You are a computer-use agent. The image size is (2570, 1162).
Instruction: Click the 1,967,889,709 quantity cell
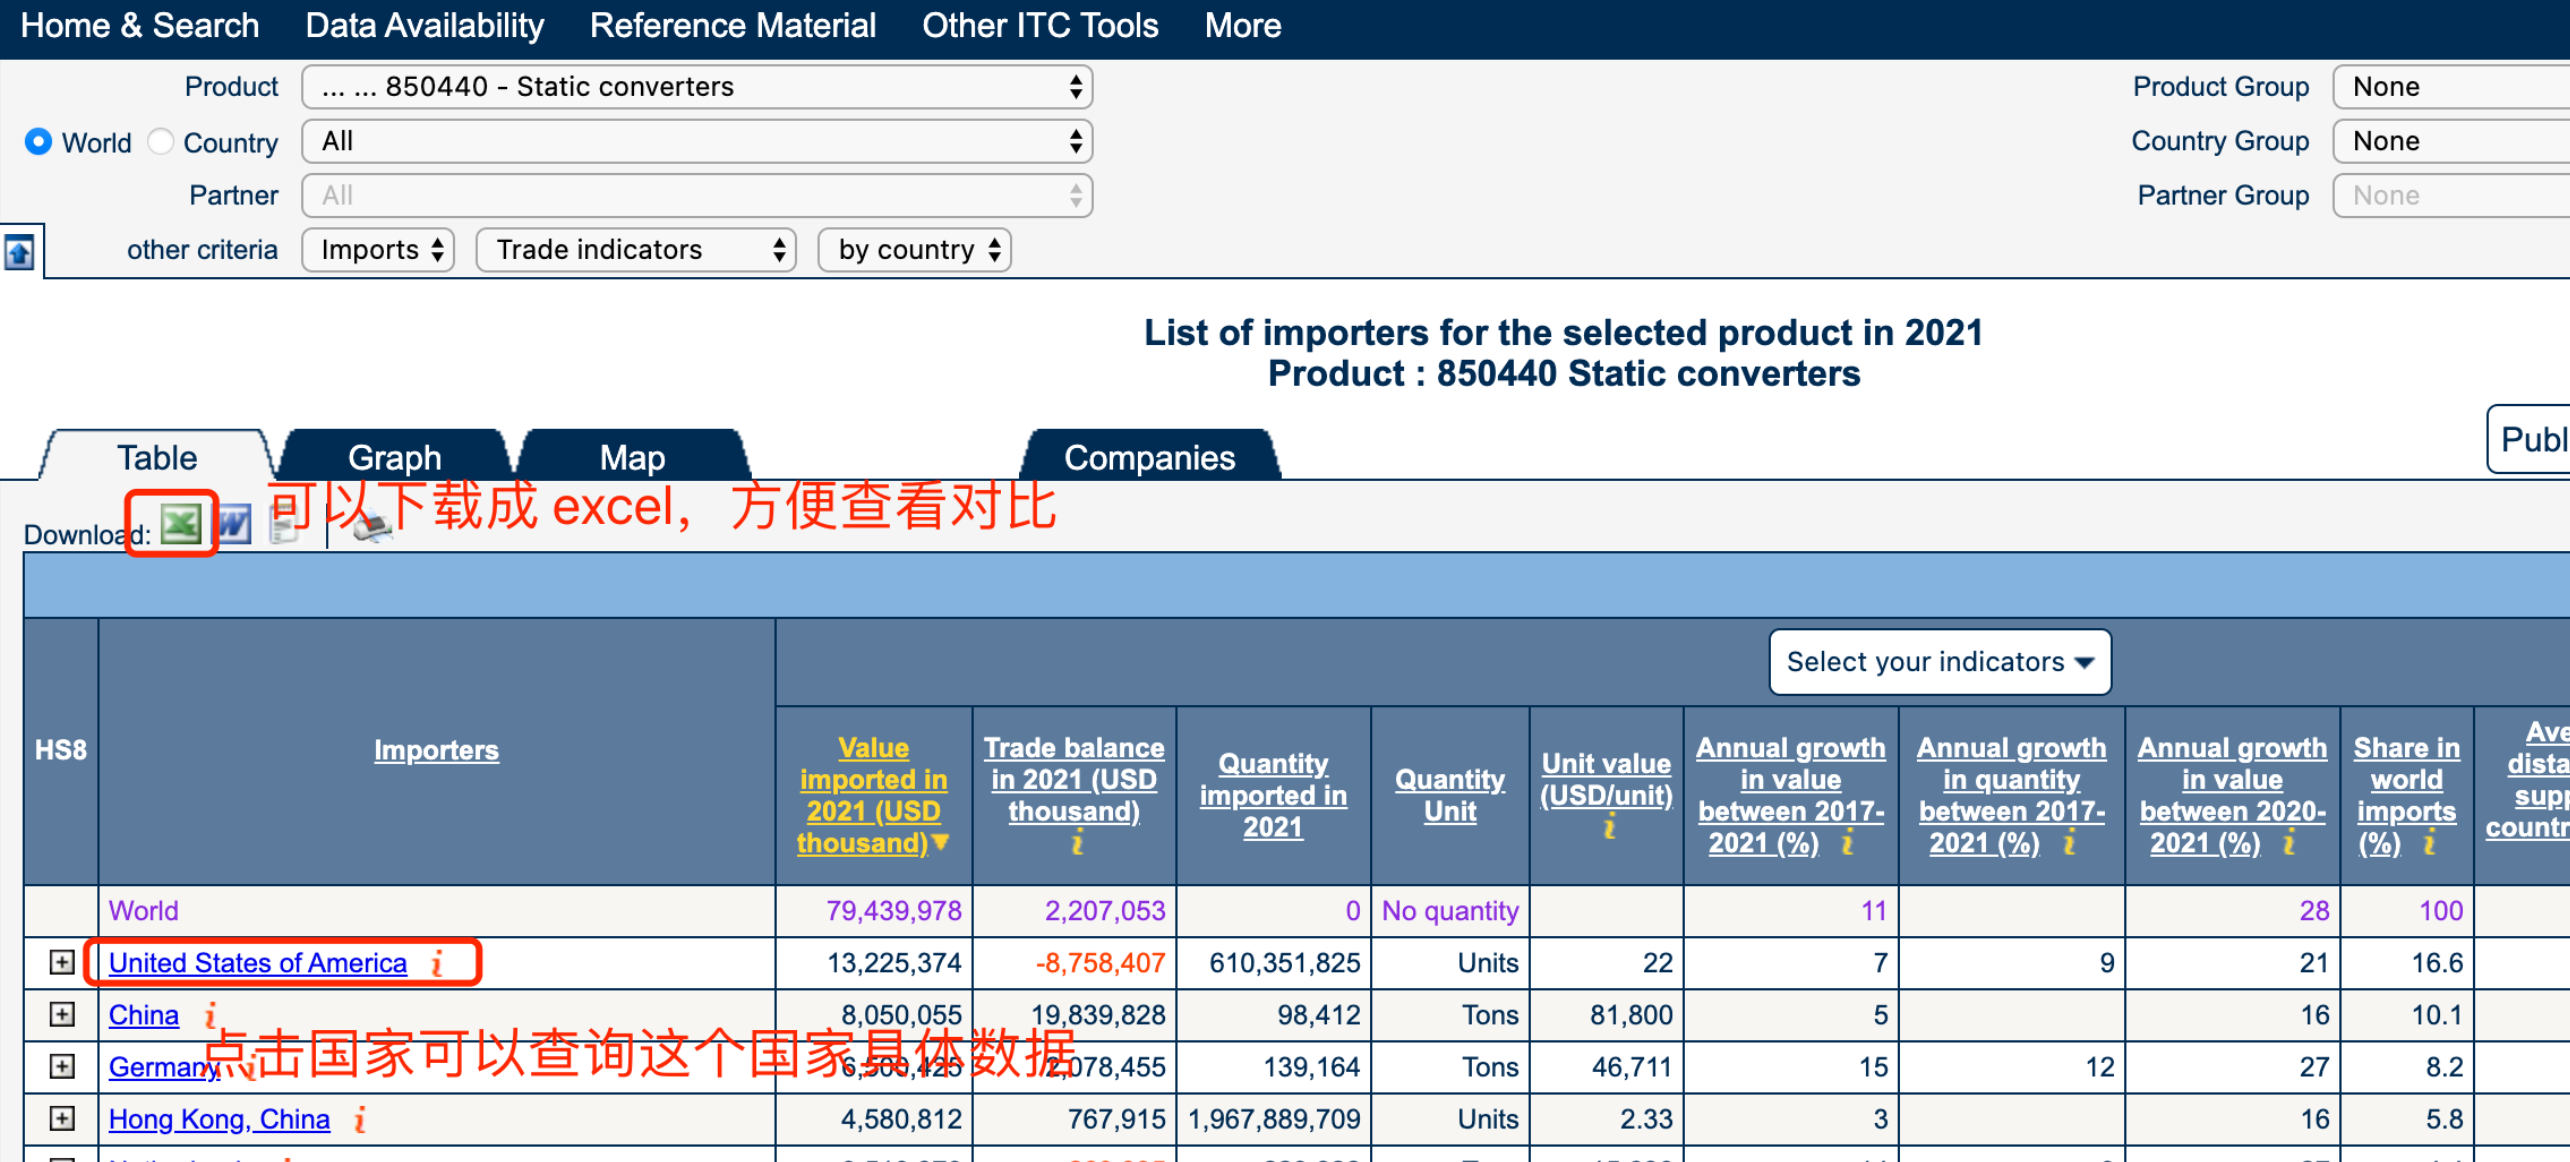(1274, 1118)
